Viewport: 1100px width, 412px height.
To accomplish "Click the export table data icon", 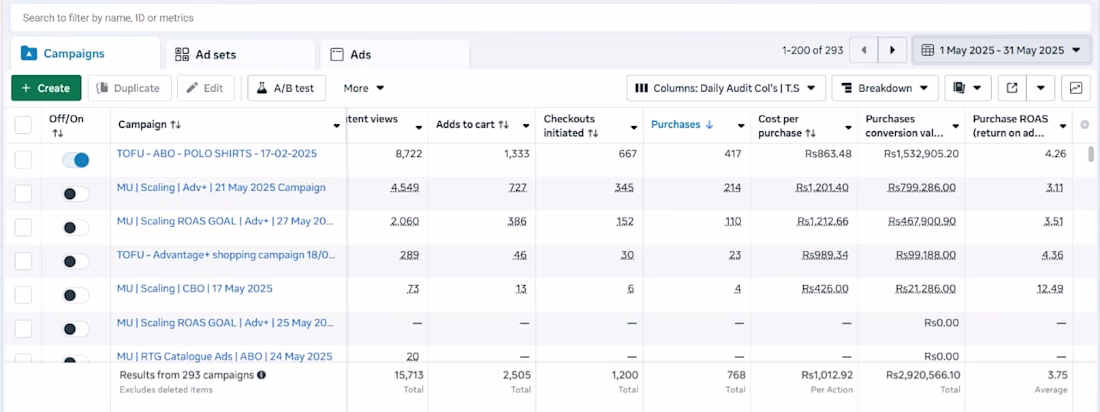I will coord(1012,88).
